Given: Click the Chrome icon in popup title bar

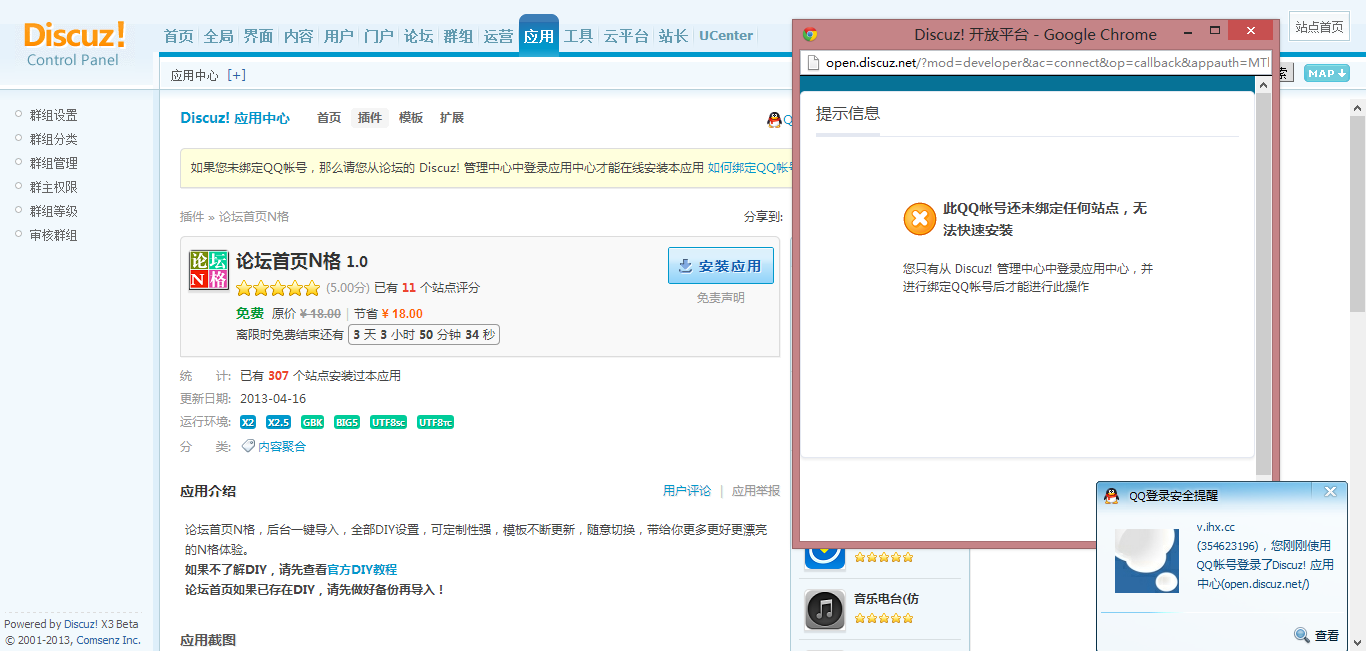Looking at the screenshot, I should (x=810, y=34).
